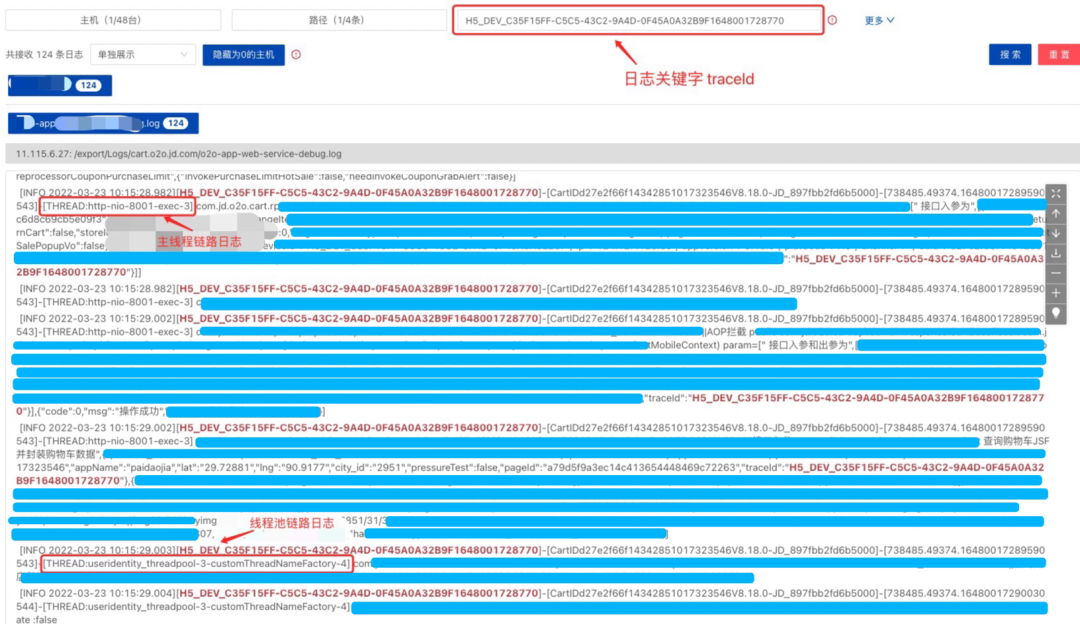Select the .log file tab with 124 count
The height and width of the screenshot is (624, 1080).
pos(103,123)
